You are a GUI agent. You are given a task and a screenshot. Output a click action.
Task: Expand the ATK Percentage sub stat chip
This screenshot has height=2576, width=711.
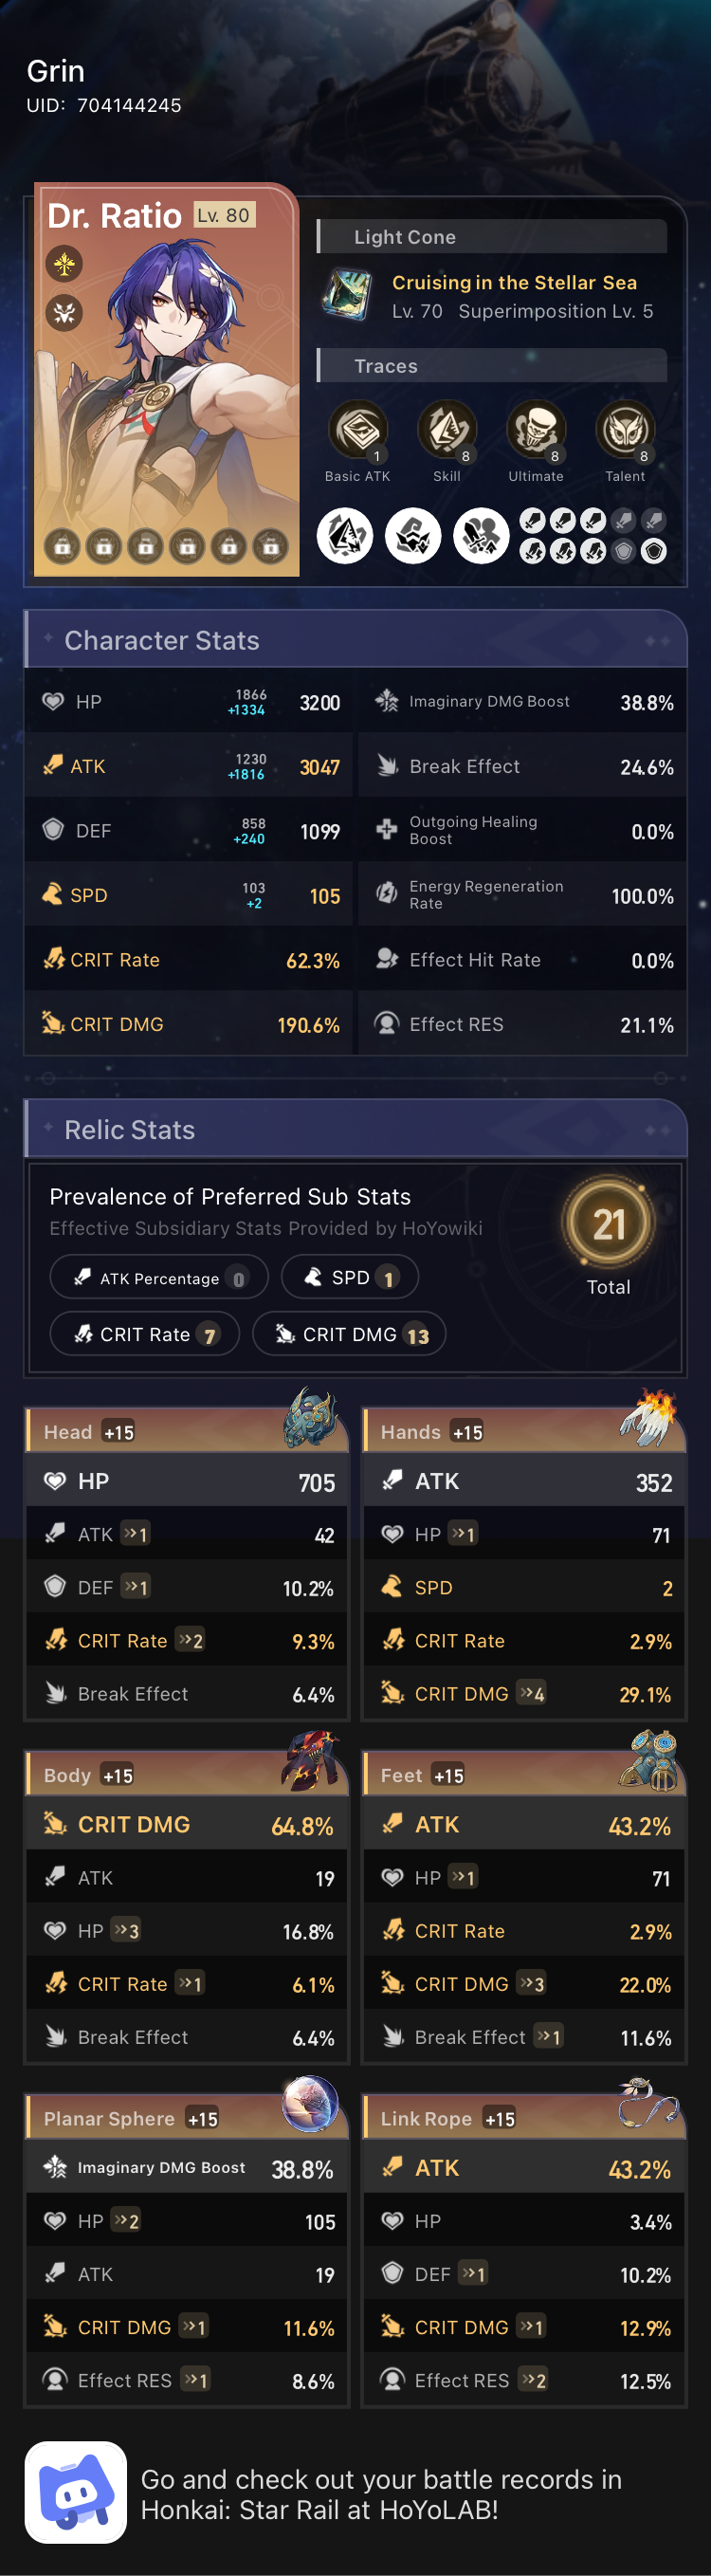click(x=158, y=1276)
